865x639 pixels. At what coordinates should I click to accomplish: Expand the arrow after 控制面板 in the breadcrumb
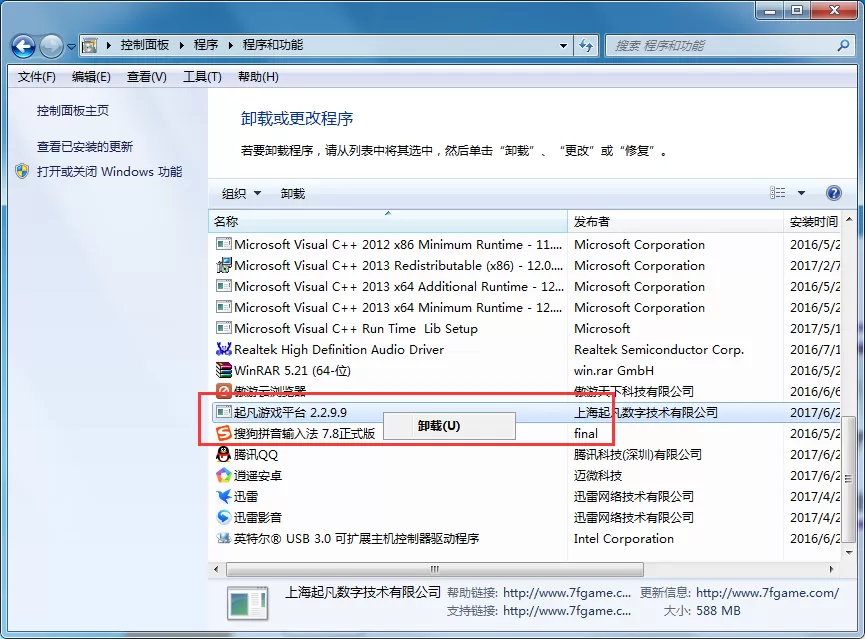(x=181, y=45)
